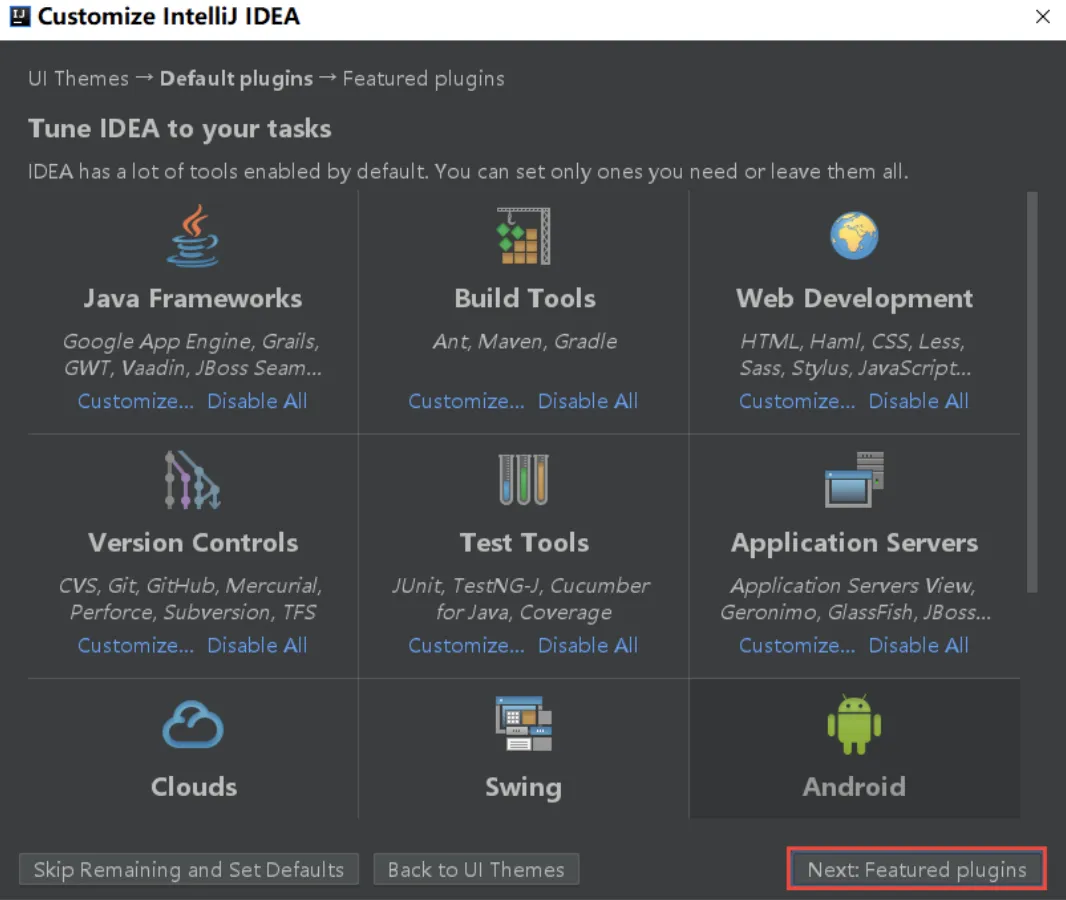Click the IntelliJ IDEA logo in title bar
This screenshot has width=1066, height=900.
[20, 16]
